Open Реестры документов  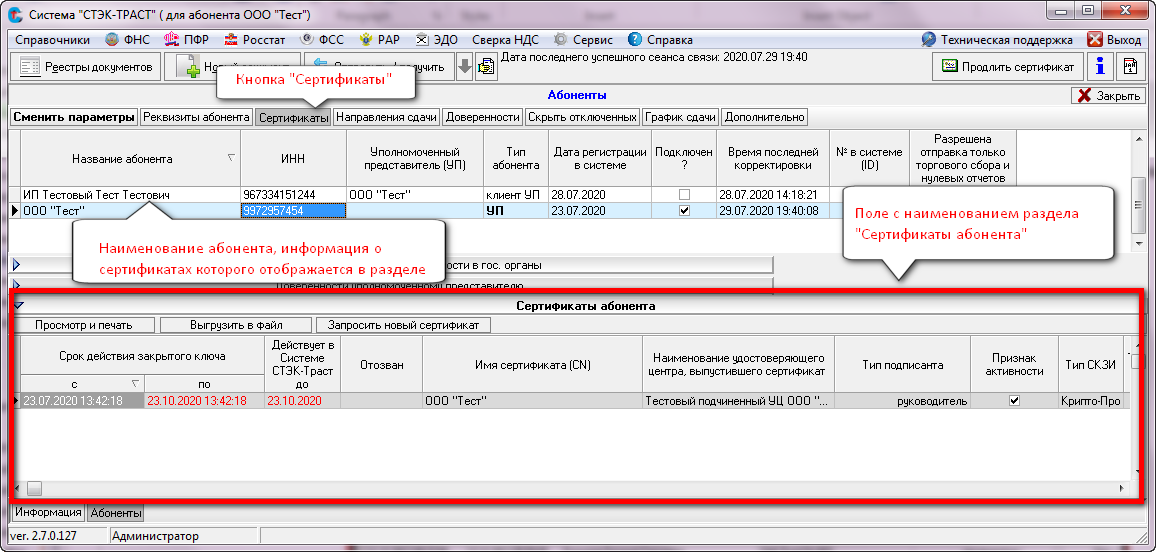pyautogui.click(x=86, y=67)
